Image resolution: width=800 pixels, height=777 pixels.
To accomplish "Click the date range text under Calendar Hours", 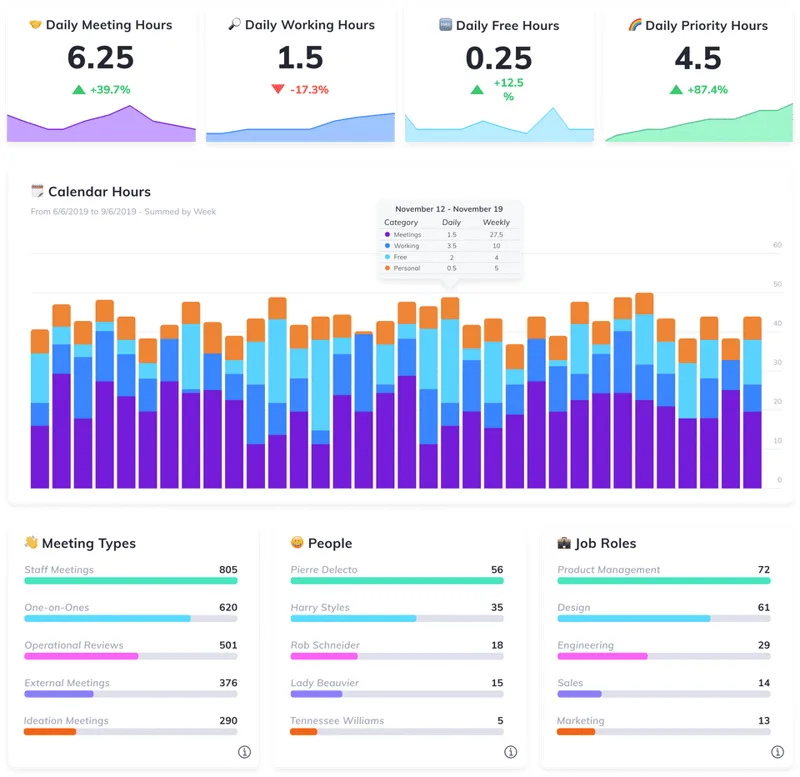I will (123, 211).
